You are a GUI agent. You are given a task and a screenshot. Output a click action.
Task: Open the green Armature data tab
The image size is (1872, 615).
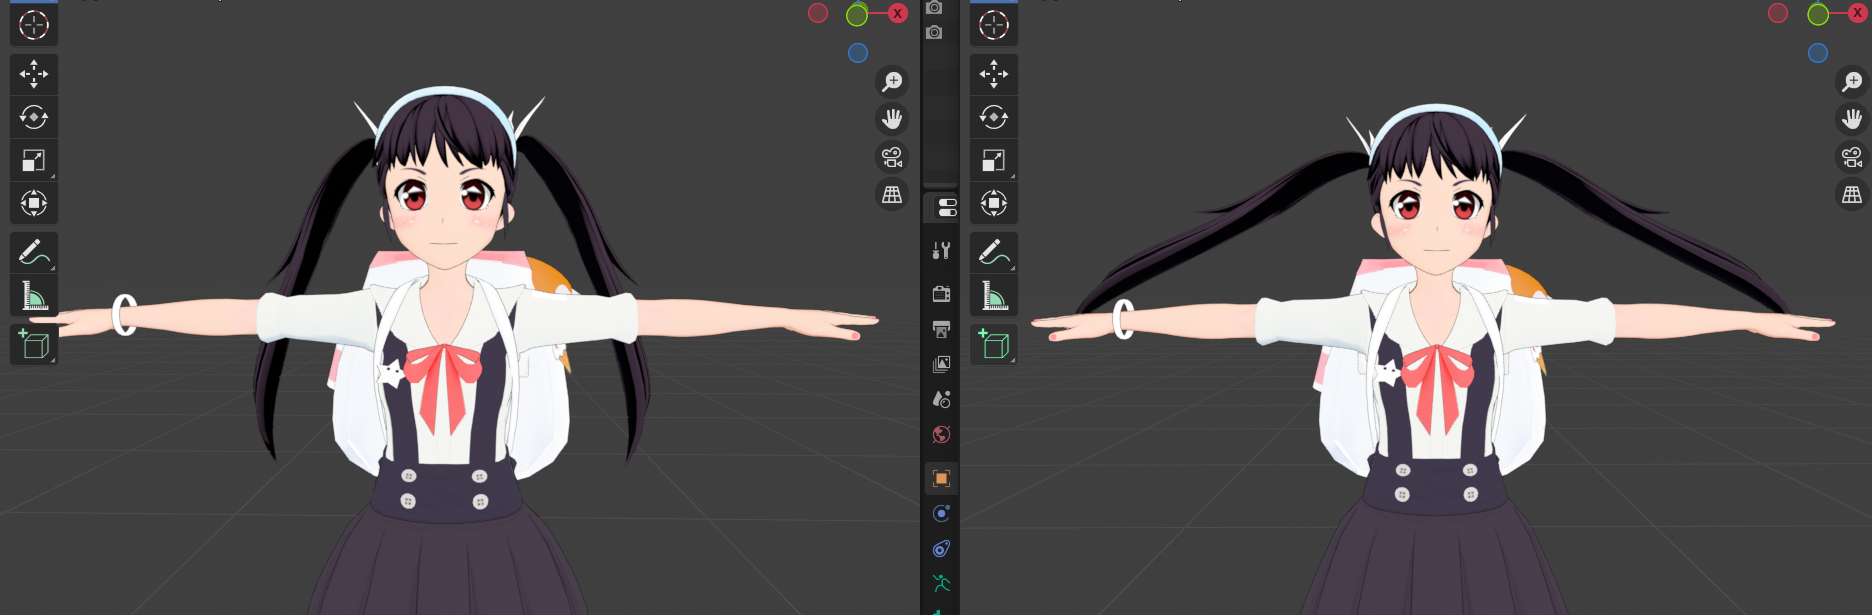click(941, 583)
